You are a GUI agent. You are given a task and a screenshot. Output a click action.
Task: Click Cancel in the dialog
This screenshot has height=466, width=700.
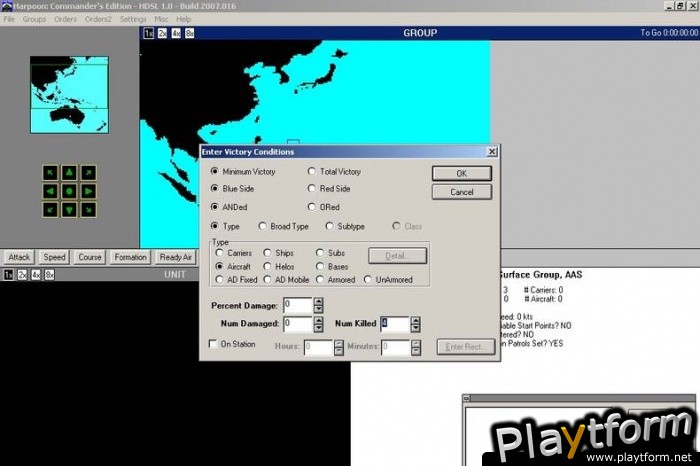[x=462, y=192]
